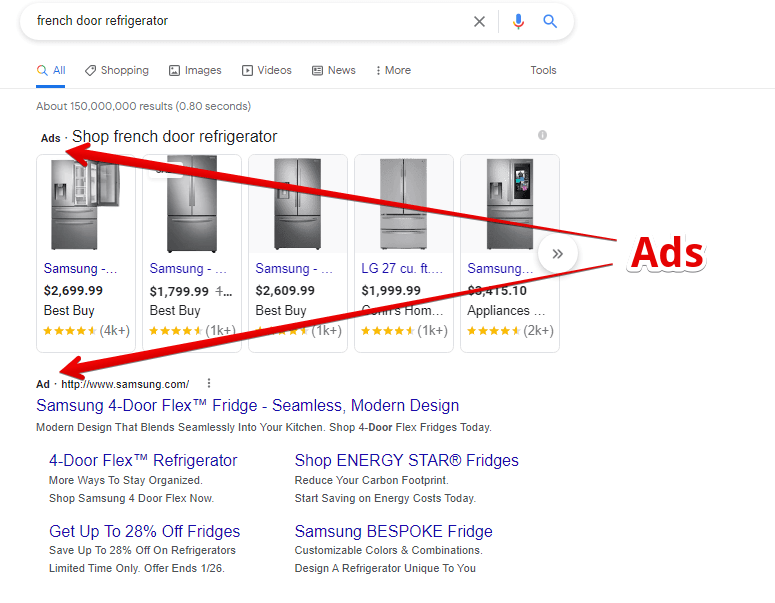Open the 4-Door Flex Refrigerator sitelink

[143, 460]
